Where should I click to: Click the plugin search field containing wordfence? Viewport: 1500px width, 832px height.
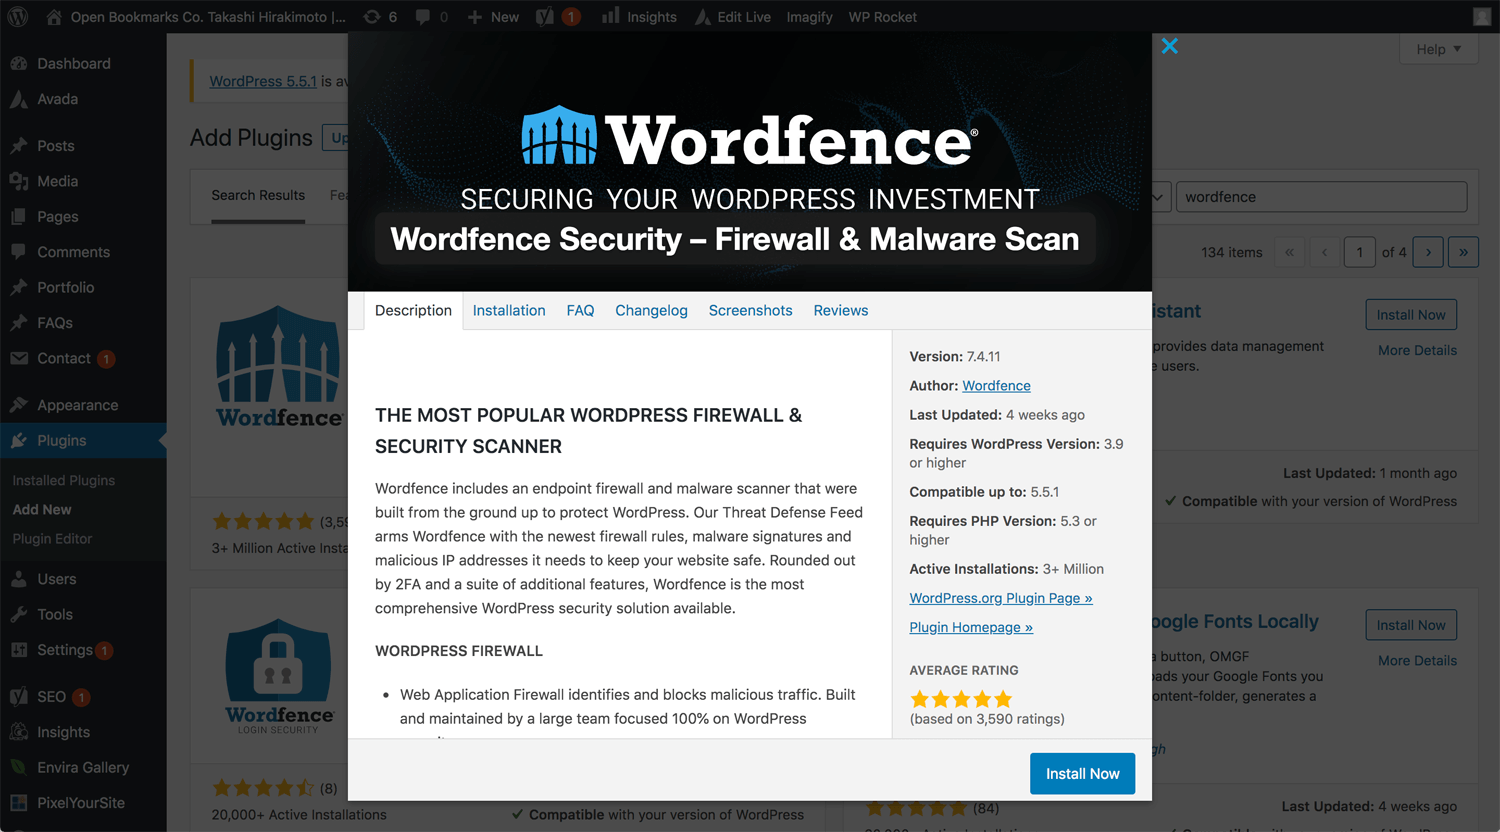pyautogui.click(x=1321, y=197)
